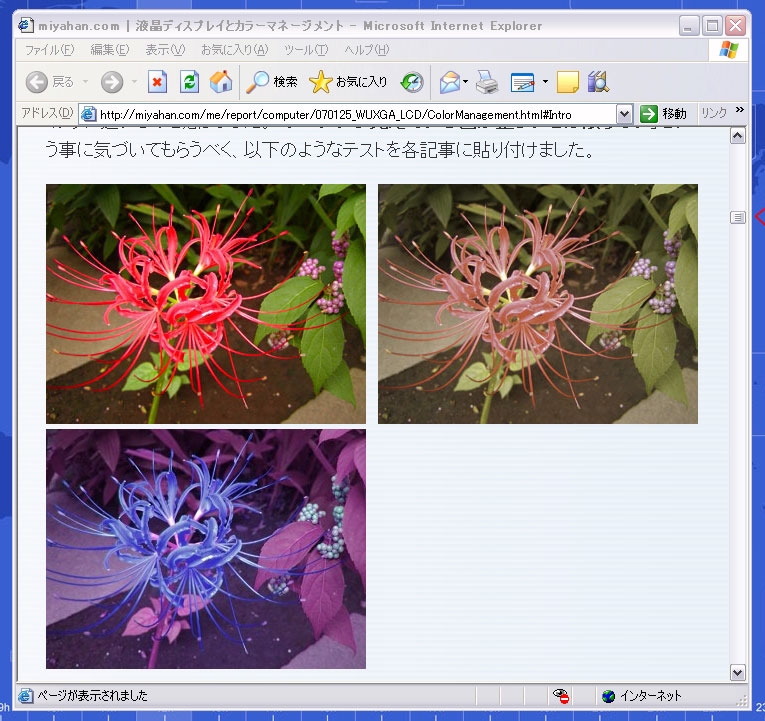The width and height of the screenshot is (765, 721).
Task: Open Favorites star button
Action: (348, 81)
